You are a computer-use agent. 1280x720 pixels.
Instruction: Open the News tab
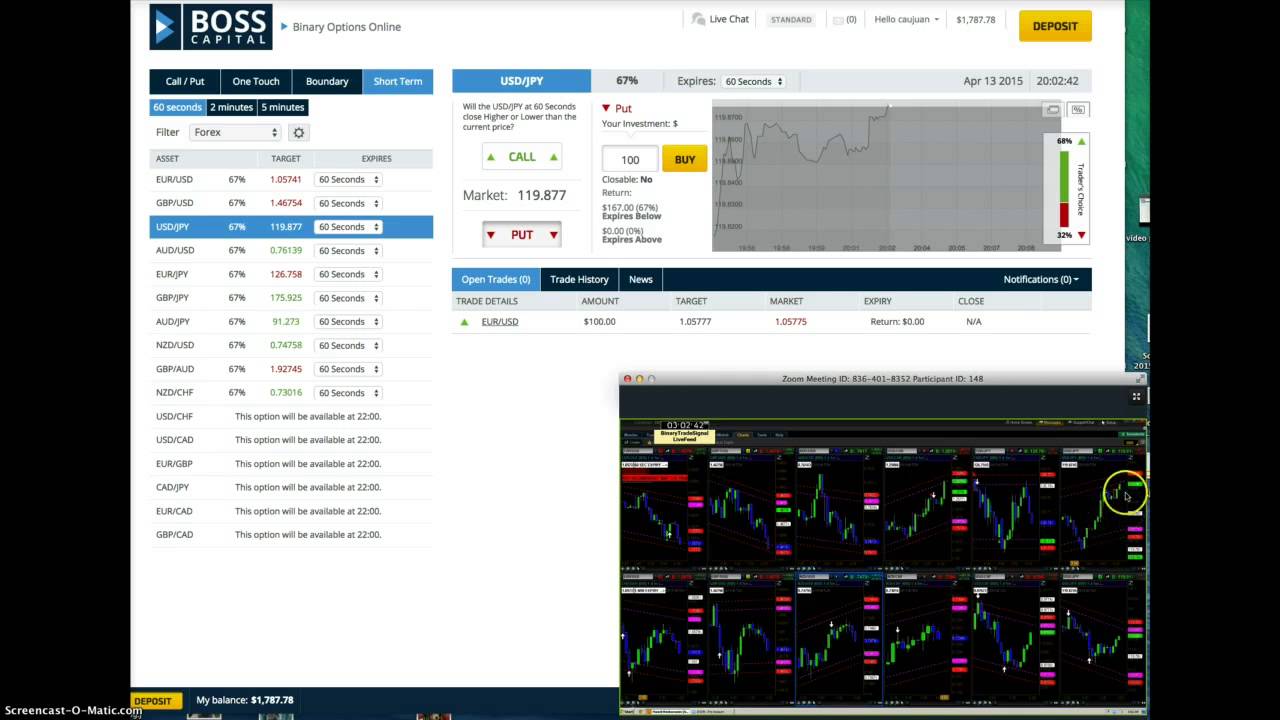click(x=641, y=280)
